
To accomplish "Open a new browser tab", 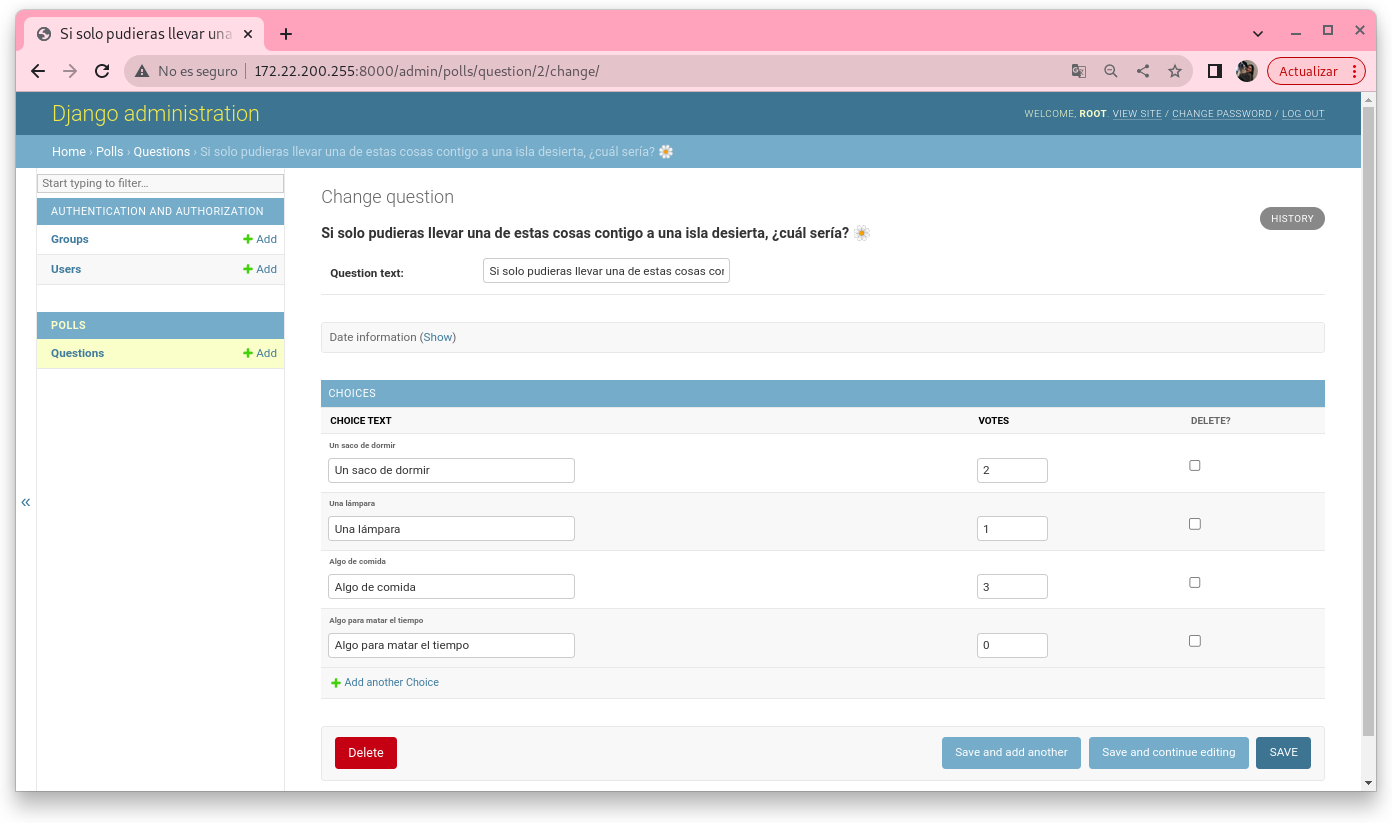I will (x=286, y=34).
